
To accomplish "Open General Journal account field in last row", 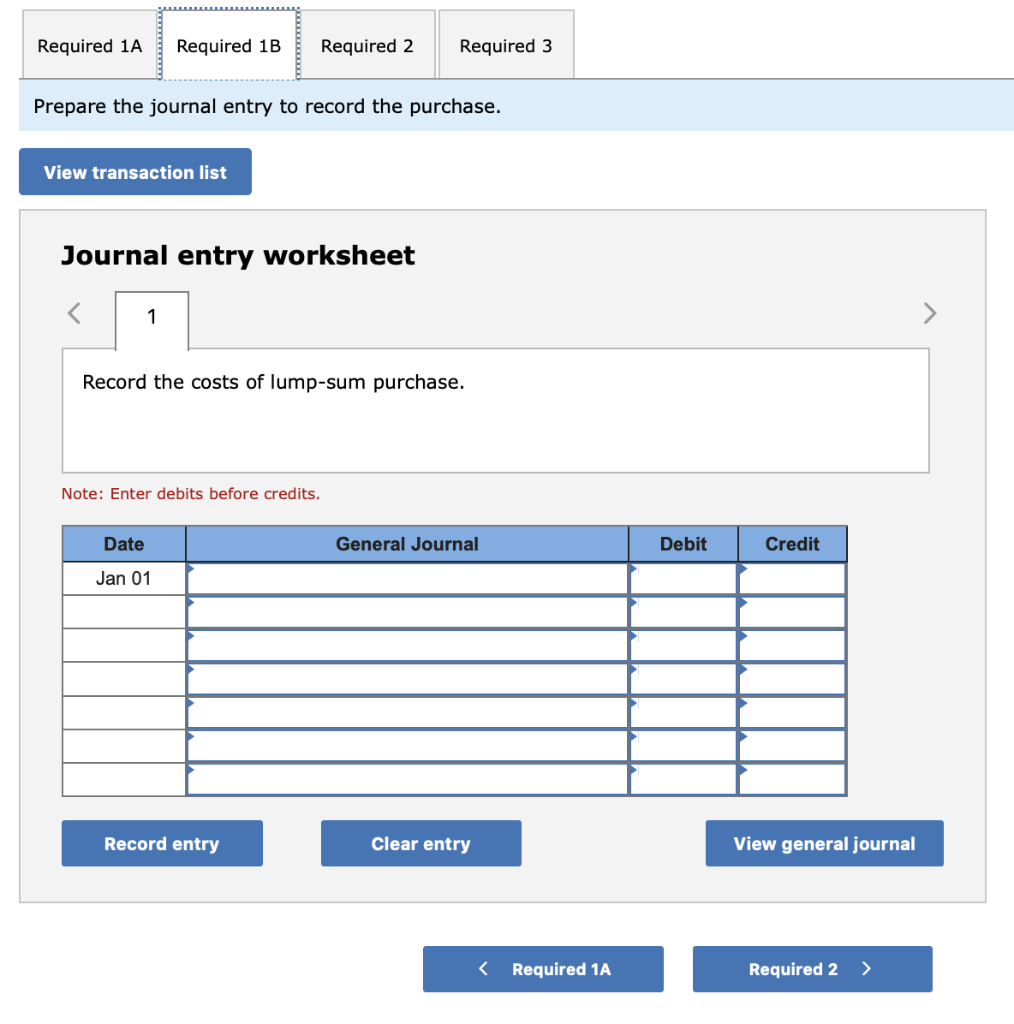I will (x=407, y=779).
